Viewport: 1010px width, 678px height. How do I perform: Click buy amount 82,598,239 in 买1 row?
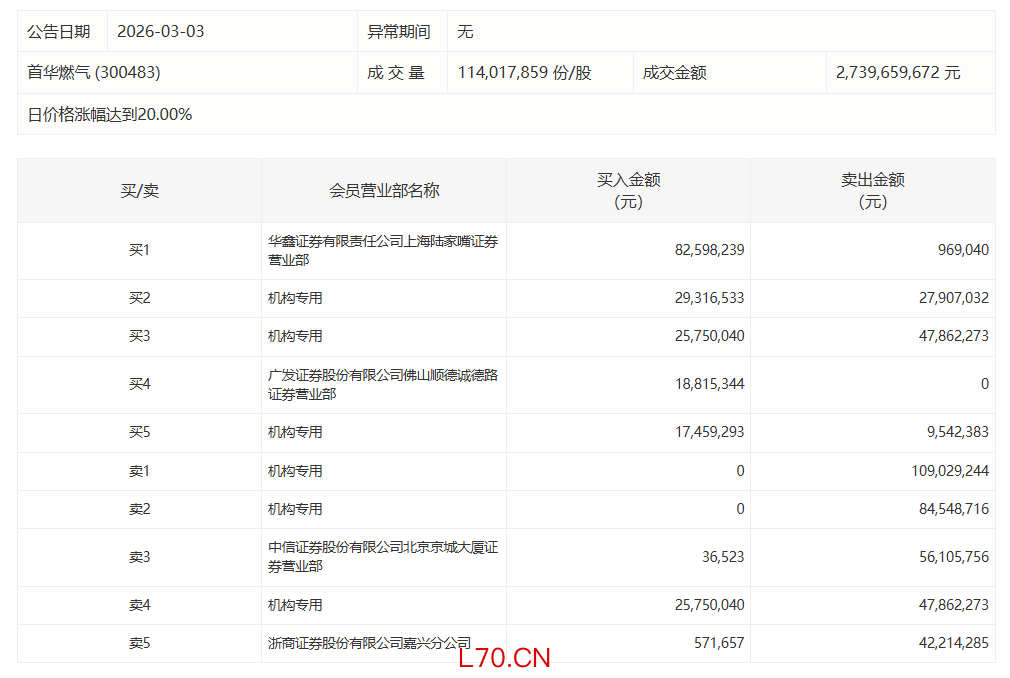point(709,250)
